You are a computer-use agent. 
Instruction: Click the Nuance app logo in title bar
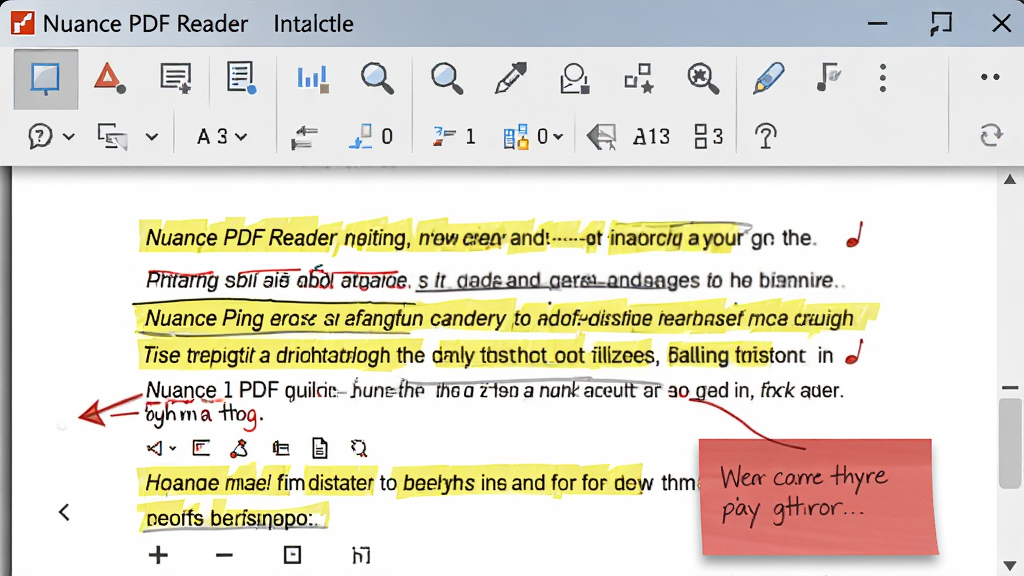tap(22, 24)
